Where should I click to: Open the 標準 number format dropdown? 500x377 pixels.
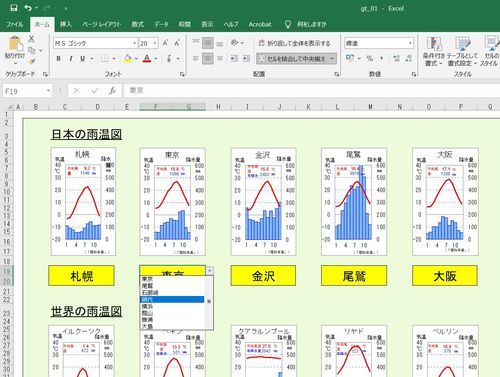(410, 43)
